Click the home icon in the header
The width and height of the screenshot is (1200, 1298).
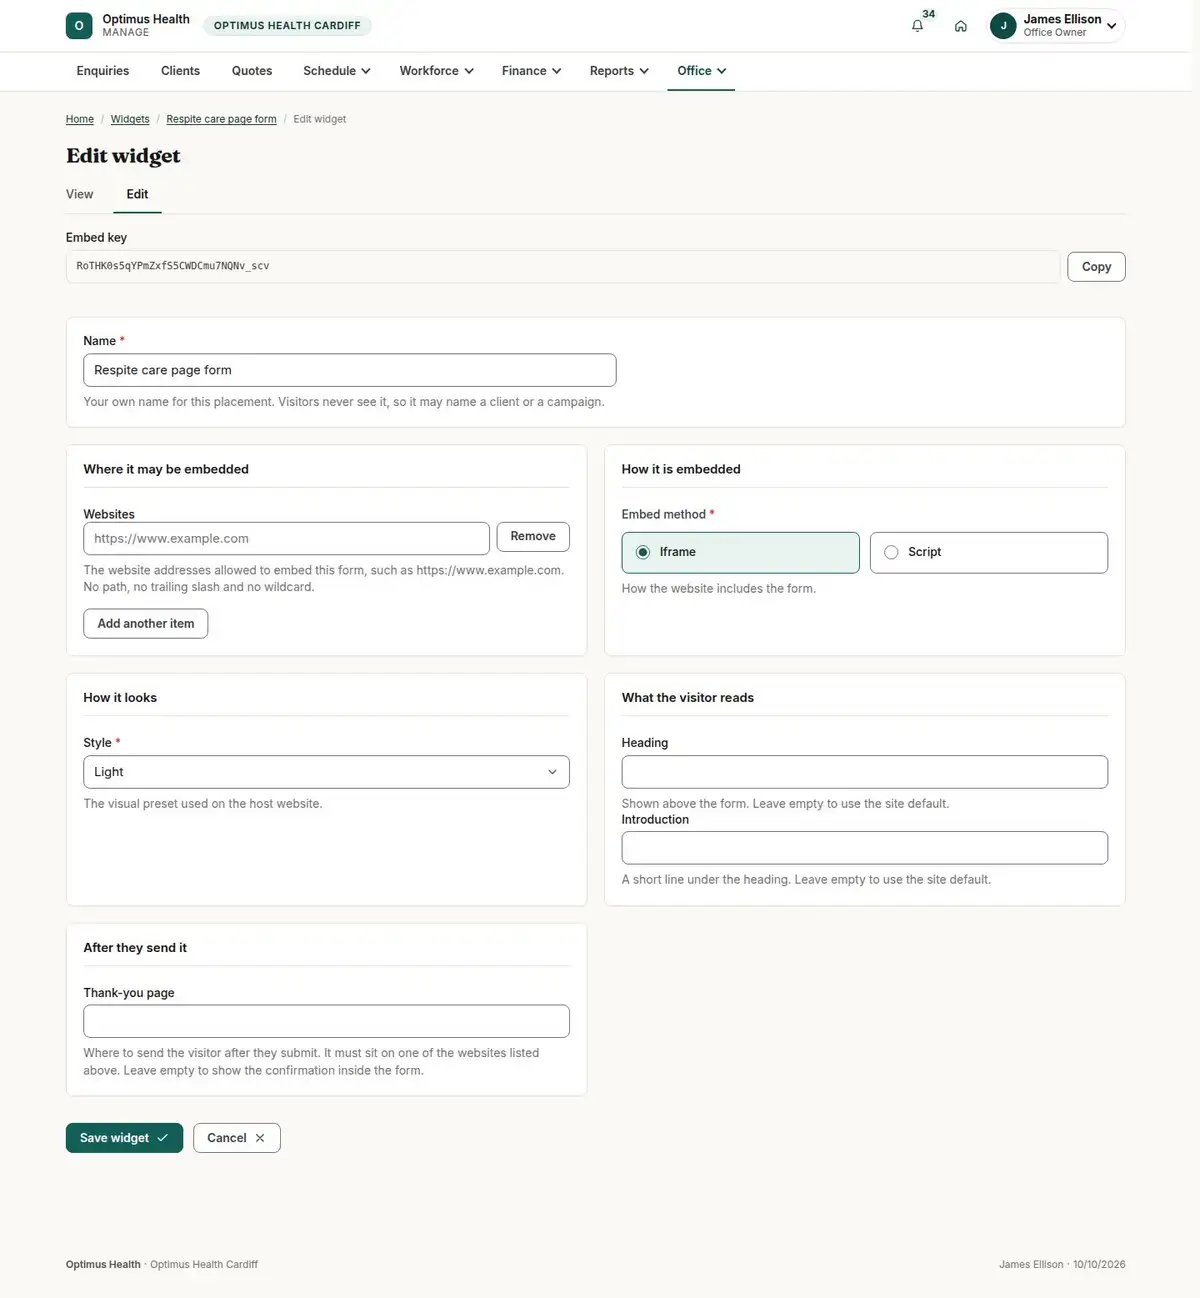pyautogui.click(x=960, y=26)
